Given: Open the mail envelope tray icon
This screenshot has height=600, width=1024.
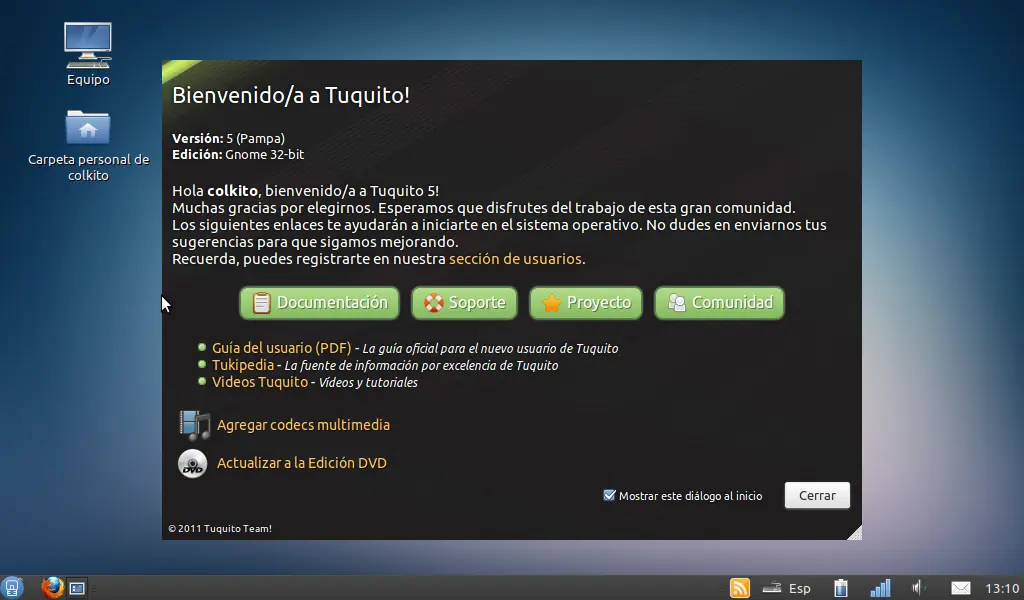Looking at the screenshot, I should coord(960,588).
